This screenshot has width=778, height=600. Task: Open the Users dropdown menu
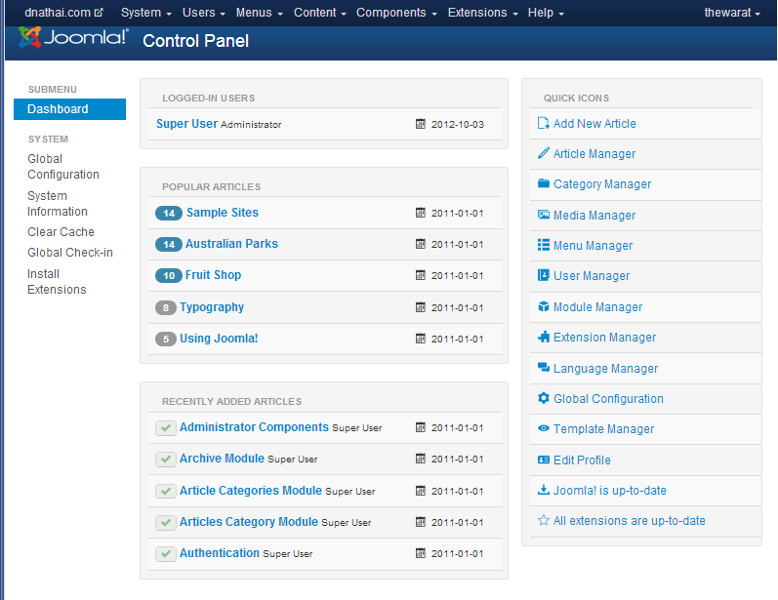click(x=203, y=13)
